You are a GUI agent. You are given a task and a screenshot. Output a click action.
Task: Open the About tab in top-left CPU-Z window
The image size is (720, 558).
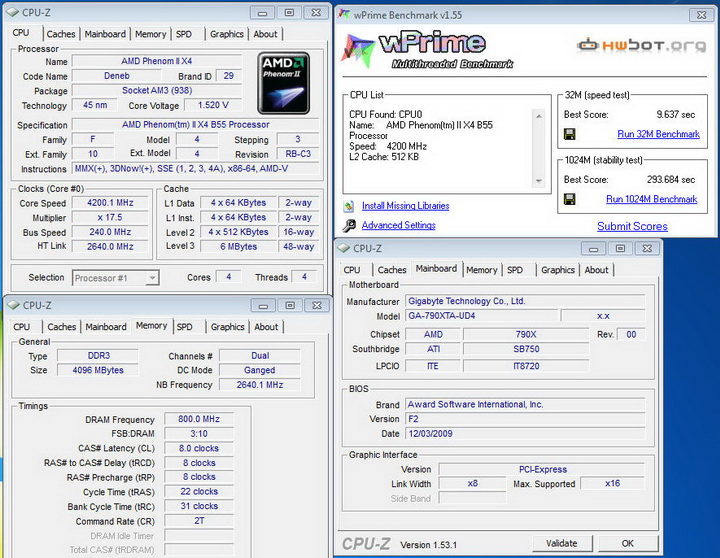coord(265,34)
